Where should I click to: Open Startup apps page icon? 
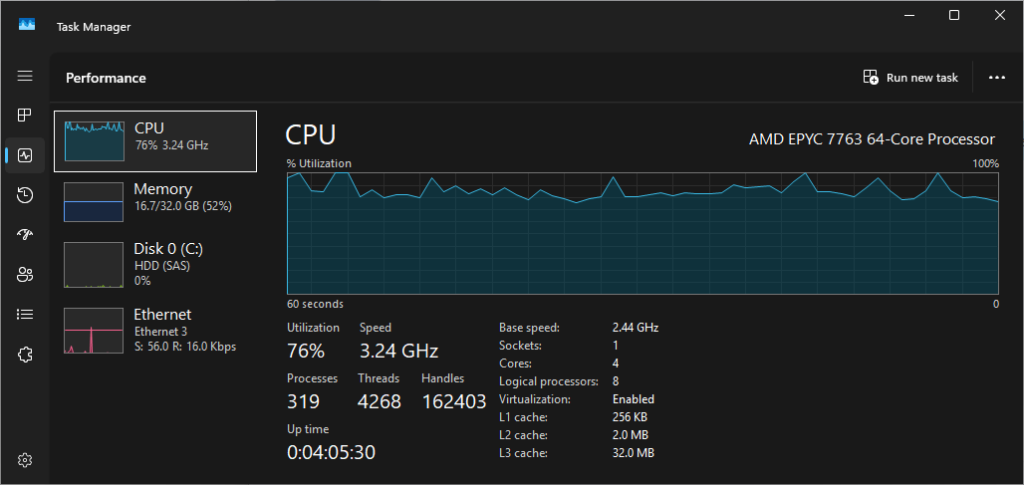tap(25, 235)
